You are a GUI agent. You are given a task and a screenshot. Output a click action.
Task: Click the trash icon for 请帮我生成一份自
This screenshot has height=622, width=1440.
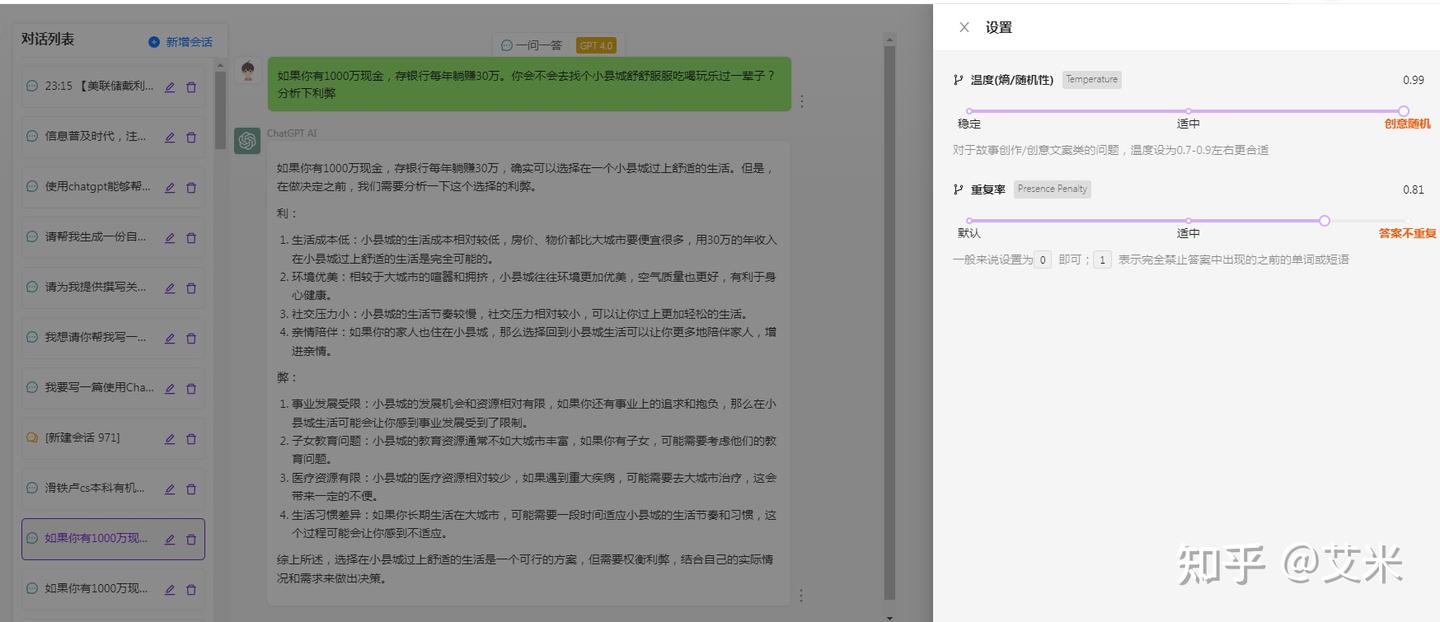(191, 238)
